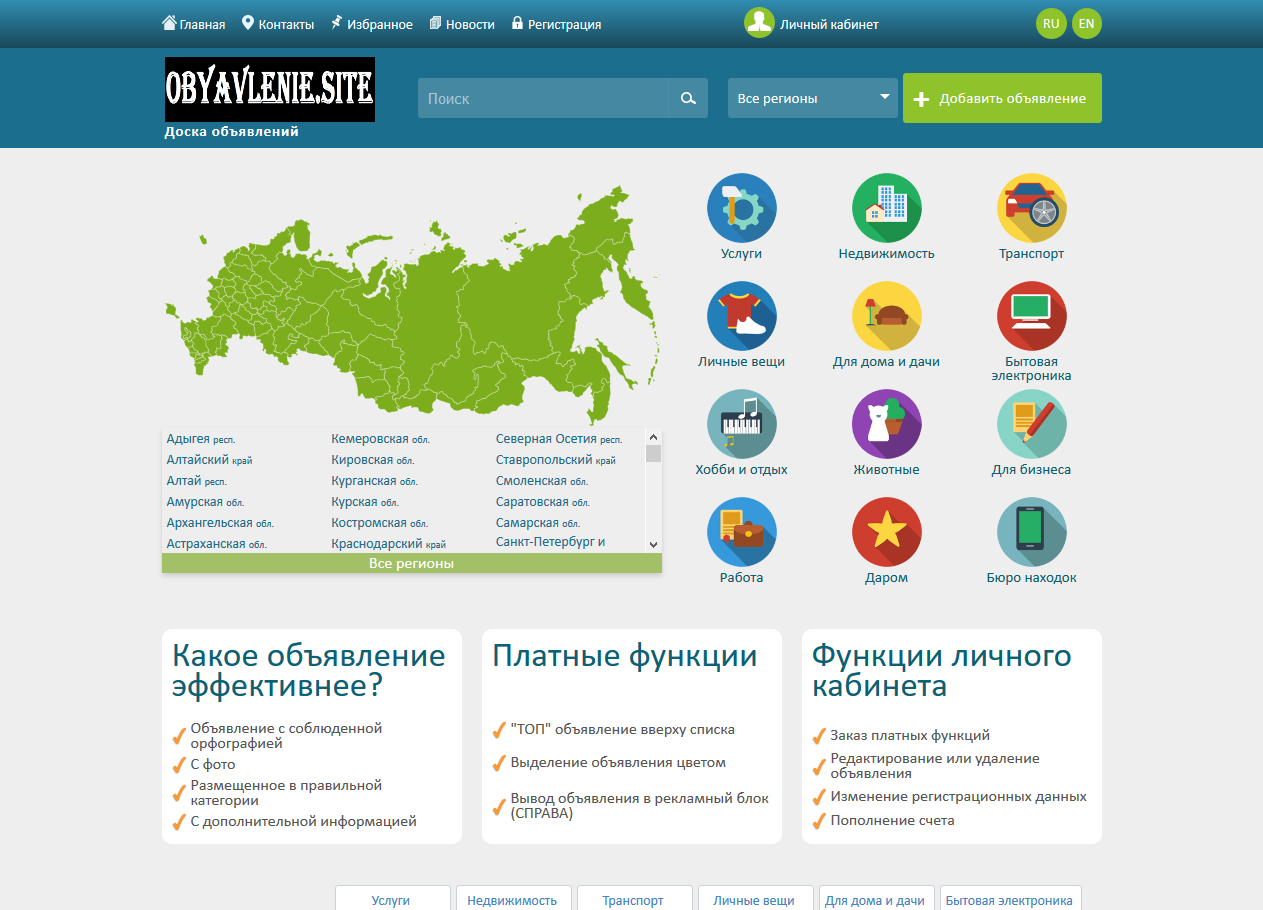
Task: Open the Бюро находок phone icon
Action: click(x=1031, y=532)
